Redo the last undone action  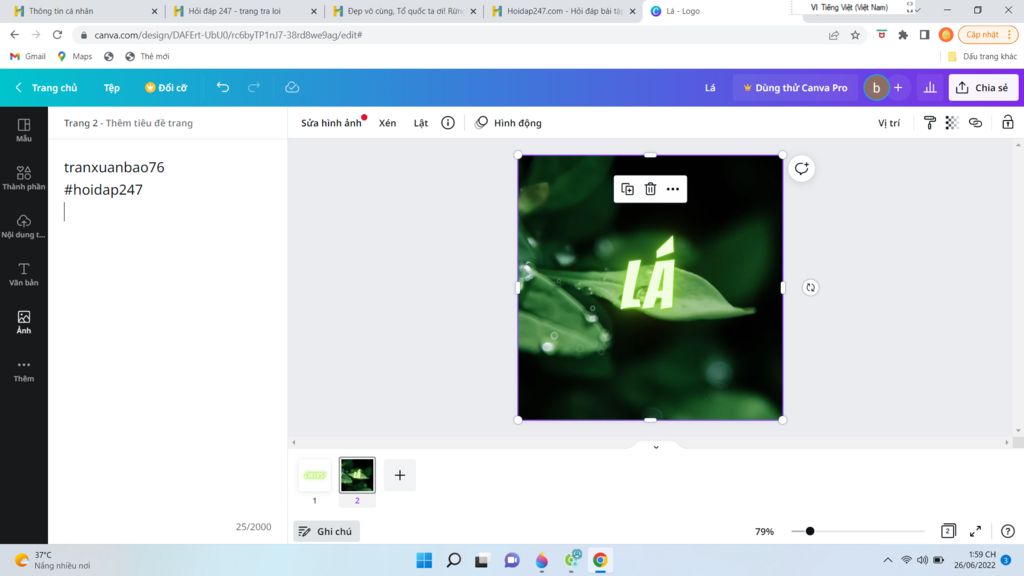[x=254, y=88]
